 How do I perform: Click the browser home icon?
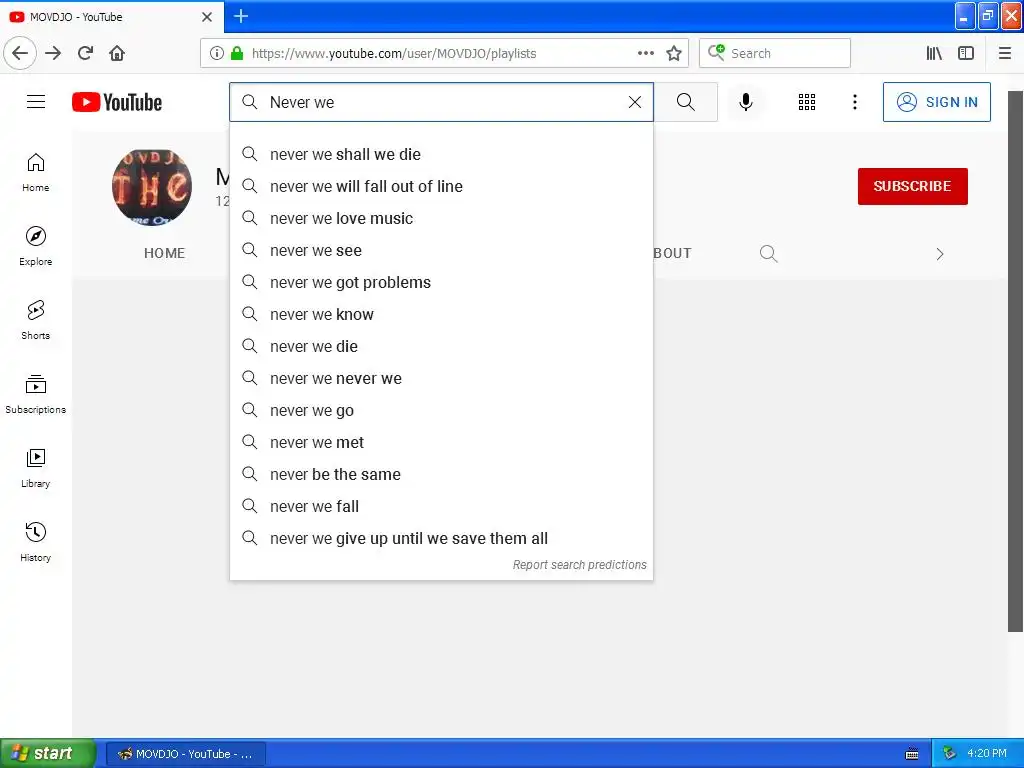tap(117, 53)
